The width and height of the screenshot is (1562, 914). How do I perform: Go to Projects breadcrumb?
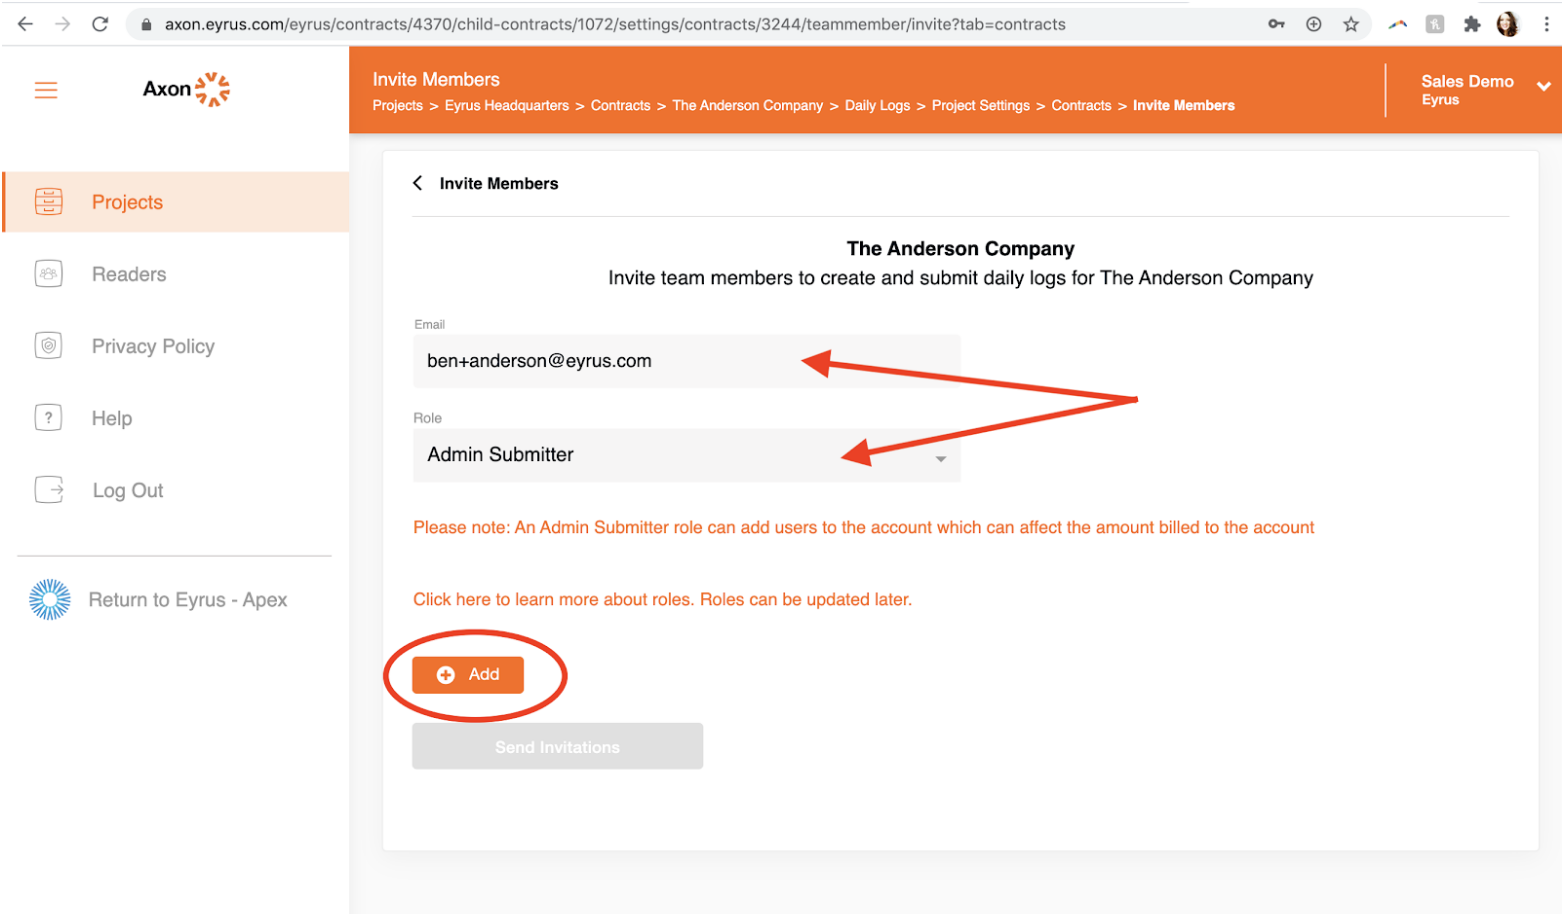coord(397,106)
